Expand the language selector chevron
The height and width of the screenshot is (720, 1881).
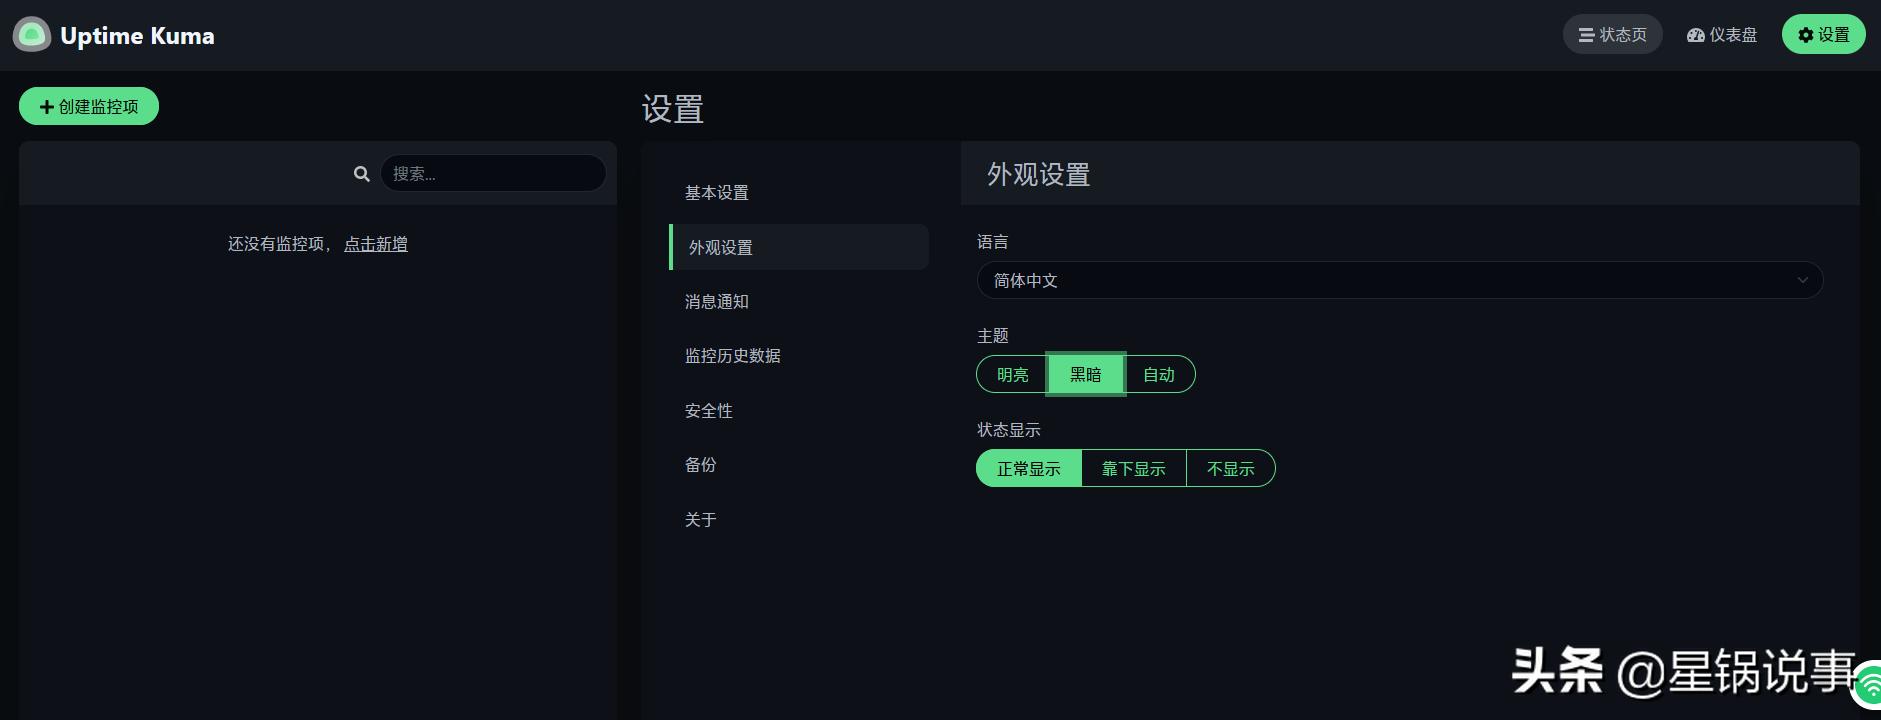pos(1803,280)
